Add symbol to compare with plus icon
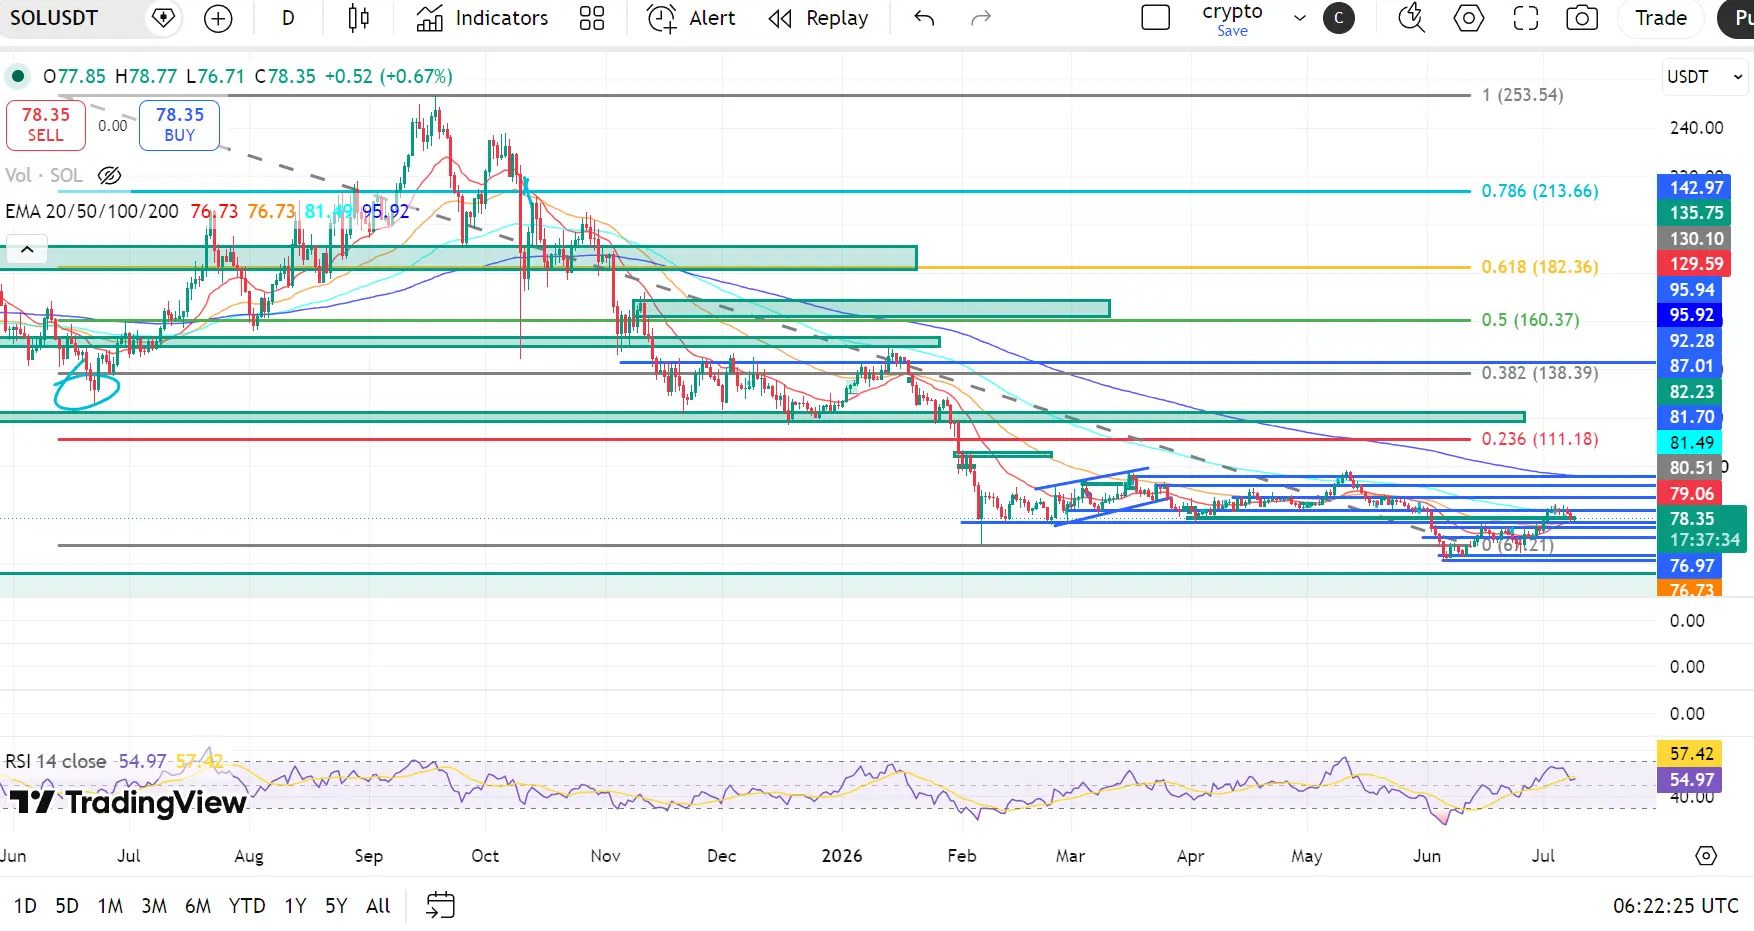1754x931 pixels. (x=217, y=18)
